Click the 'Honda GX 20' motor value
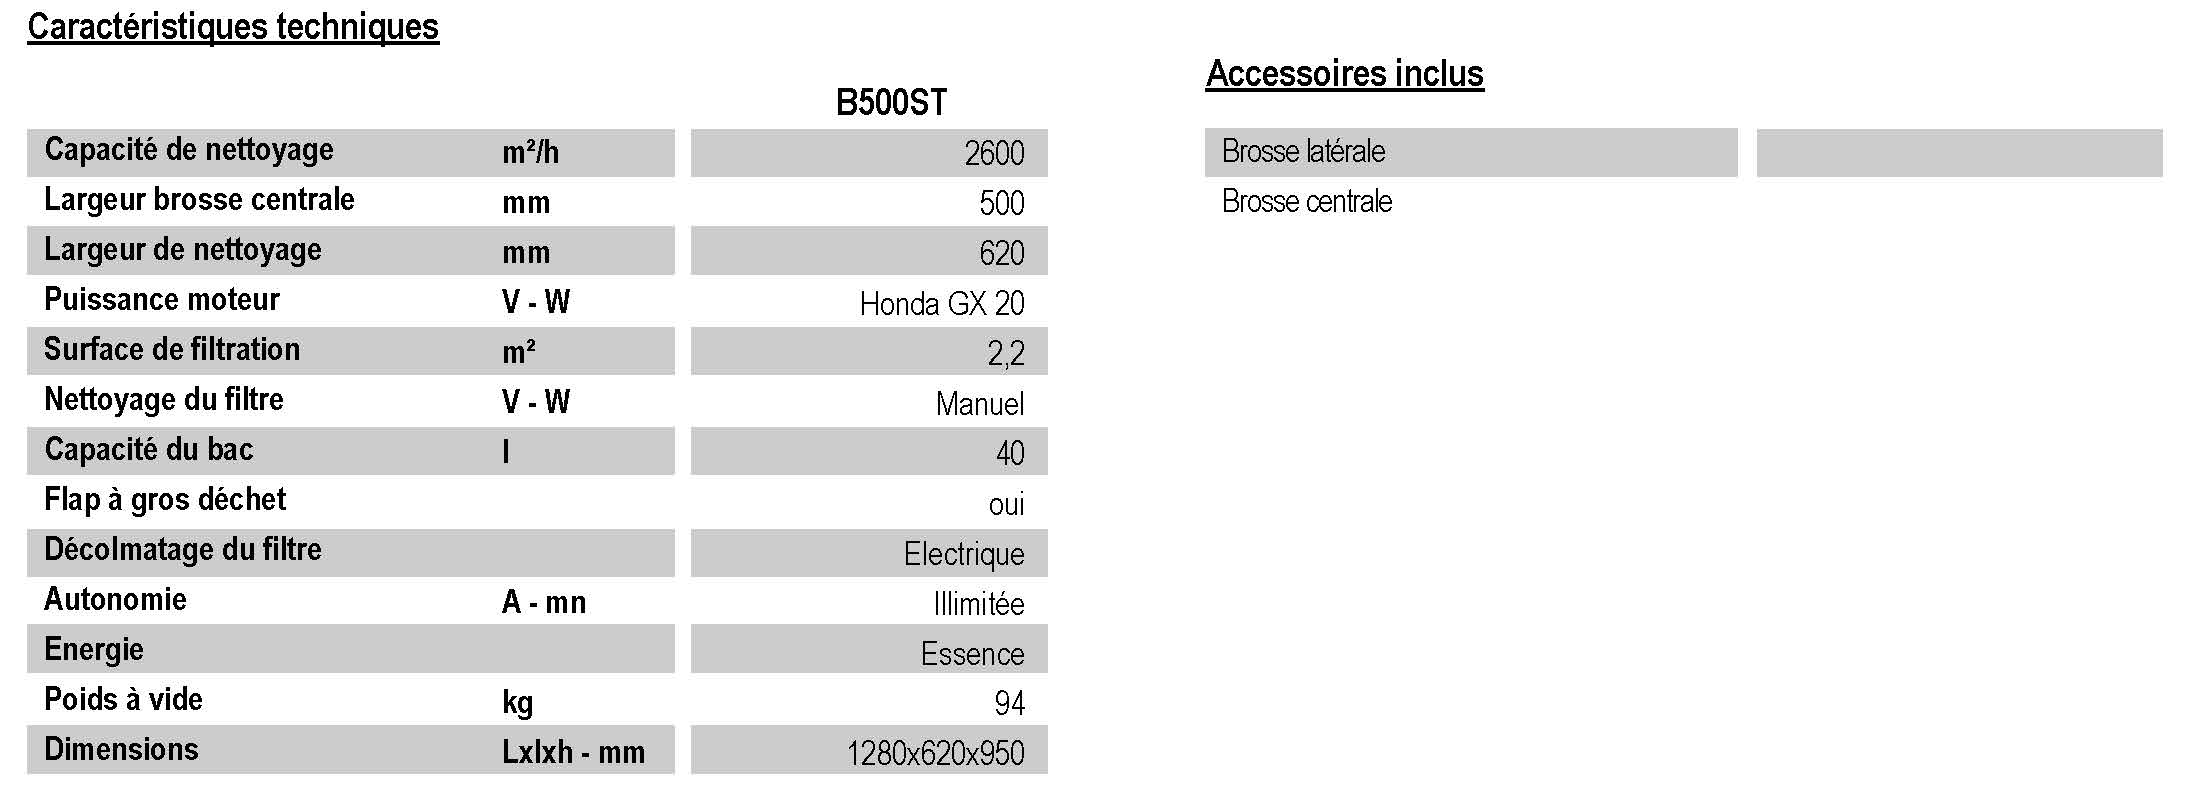The width and height of the screenshot is (2193, 792). pos(942,303)
